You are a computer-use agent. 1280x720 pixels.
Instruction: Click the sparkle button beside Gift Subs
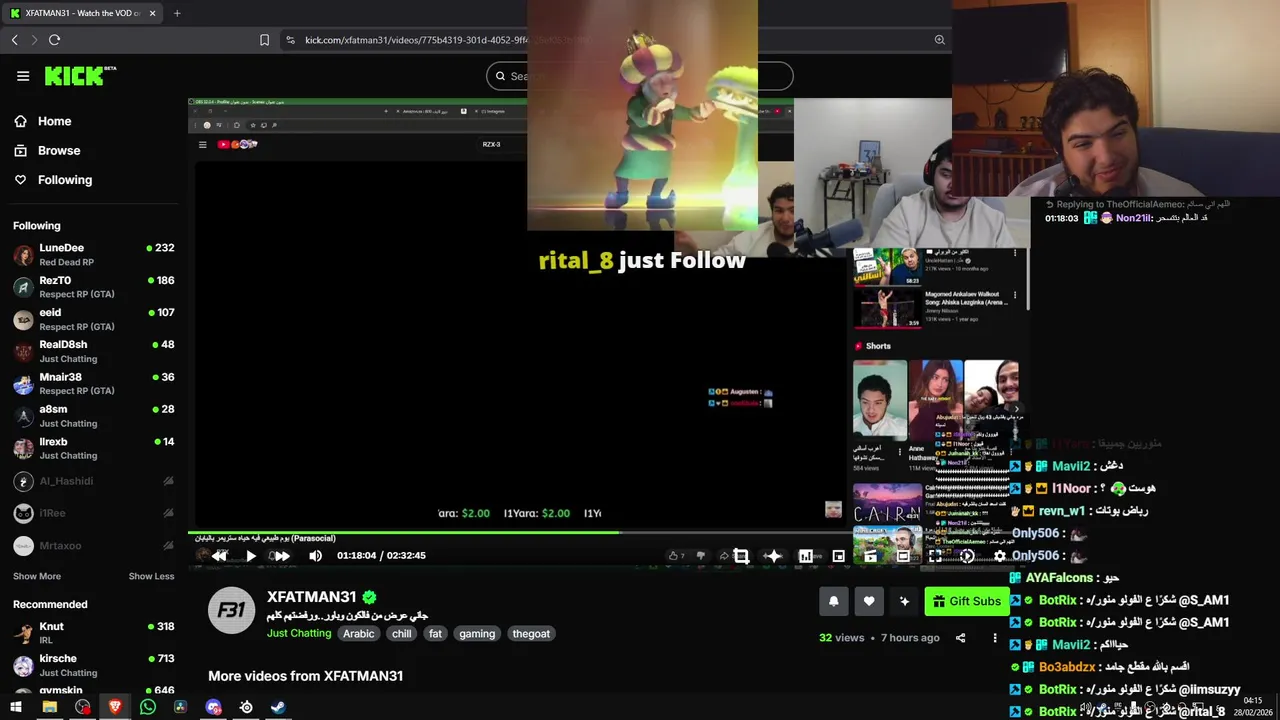[904, 601]
